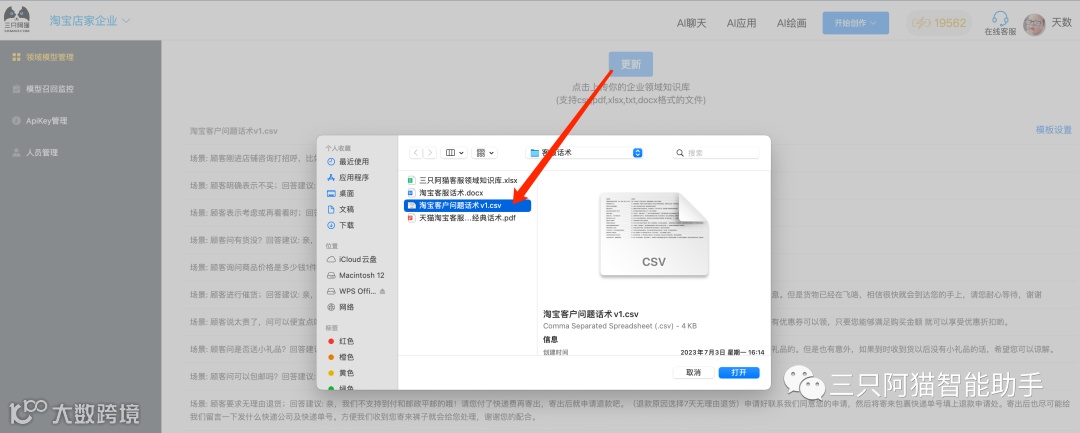Screen dimensions: 1080x433
Task: Select the 天猫淘宝客服 经典话术.pdf file
Action: [468, 218]
